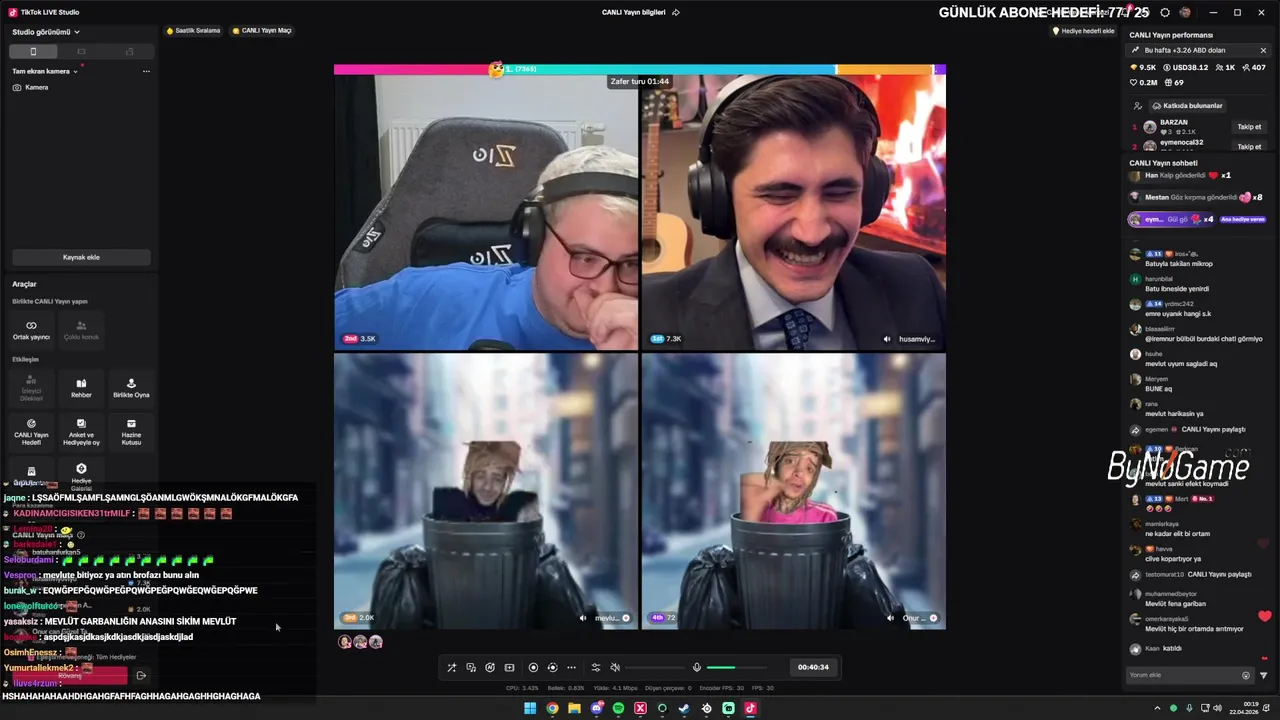Toggle mute on mevlu guest video
The width and height of the screenshot is (1280, 720).
point(583,618)
